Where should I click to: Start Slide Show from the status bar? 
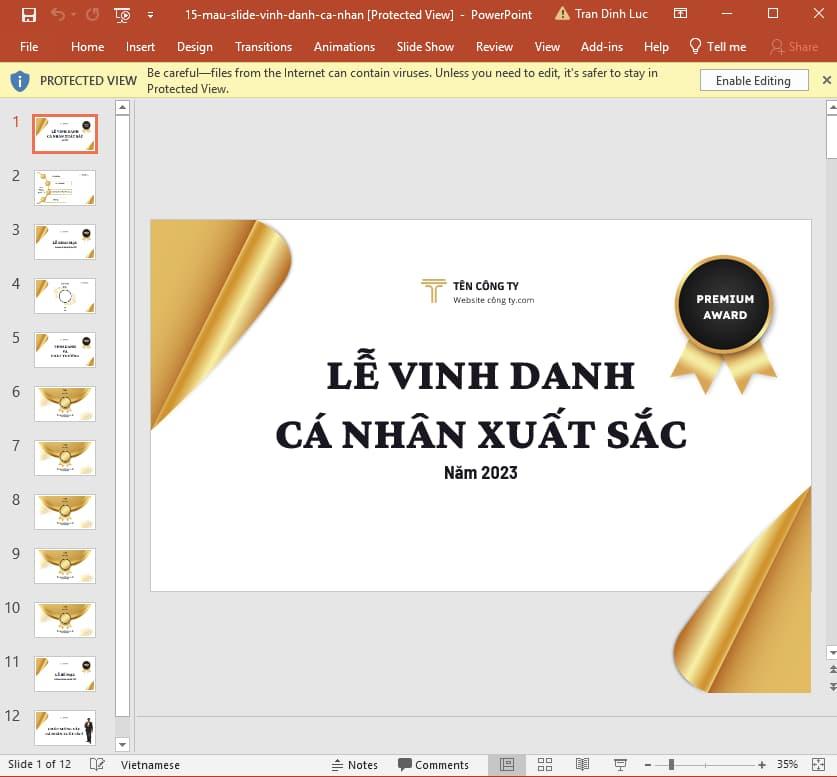tap(620, 764)
